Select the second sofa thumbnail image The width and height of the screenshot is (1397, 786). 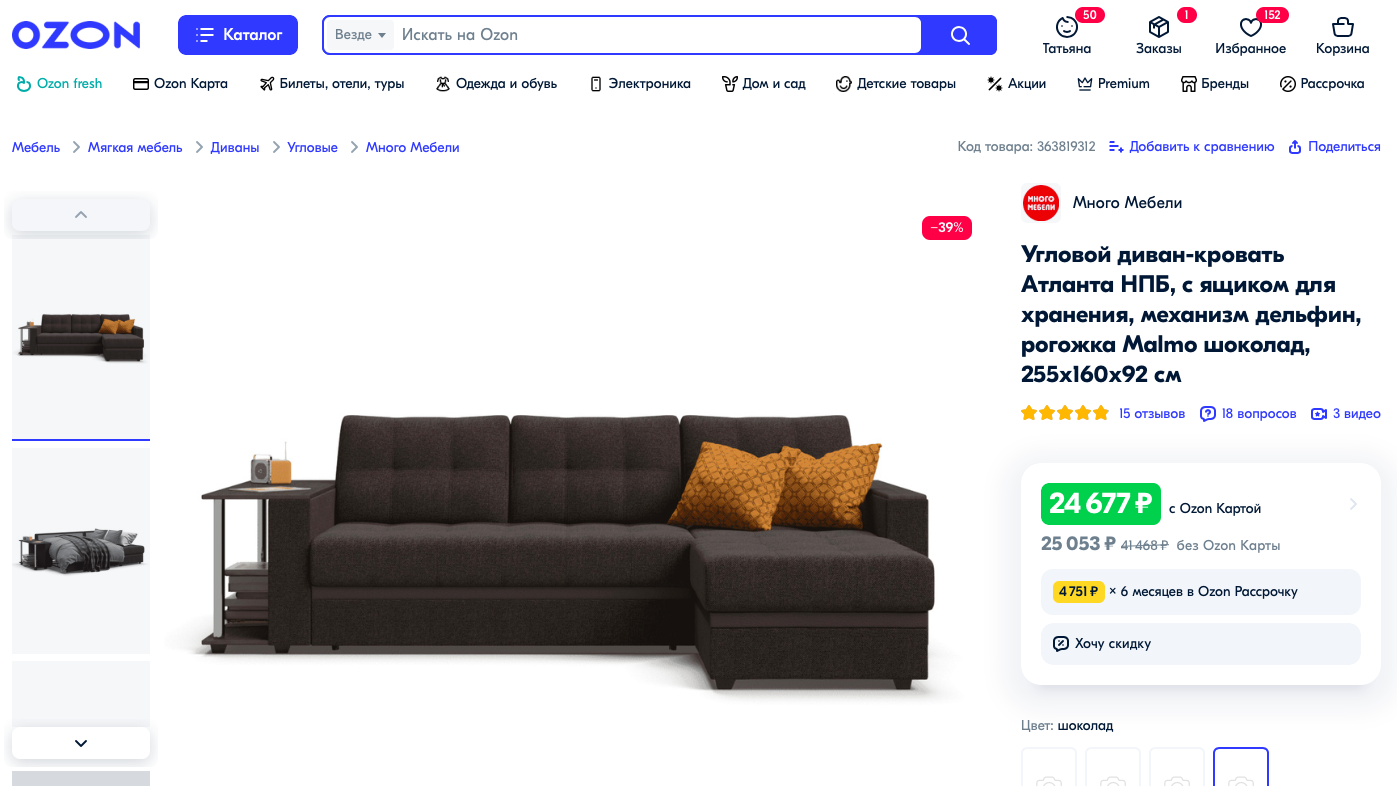coord(81,549)
